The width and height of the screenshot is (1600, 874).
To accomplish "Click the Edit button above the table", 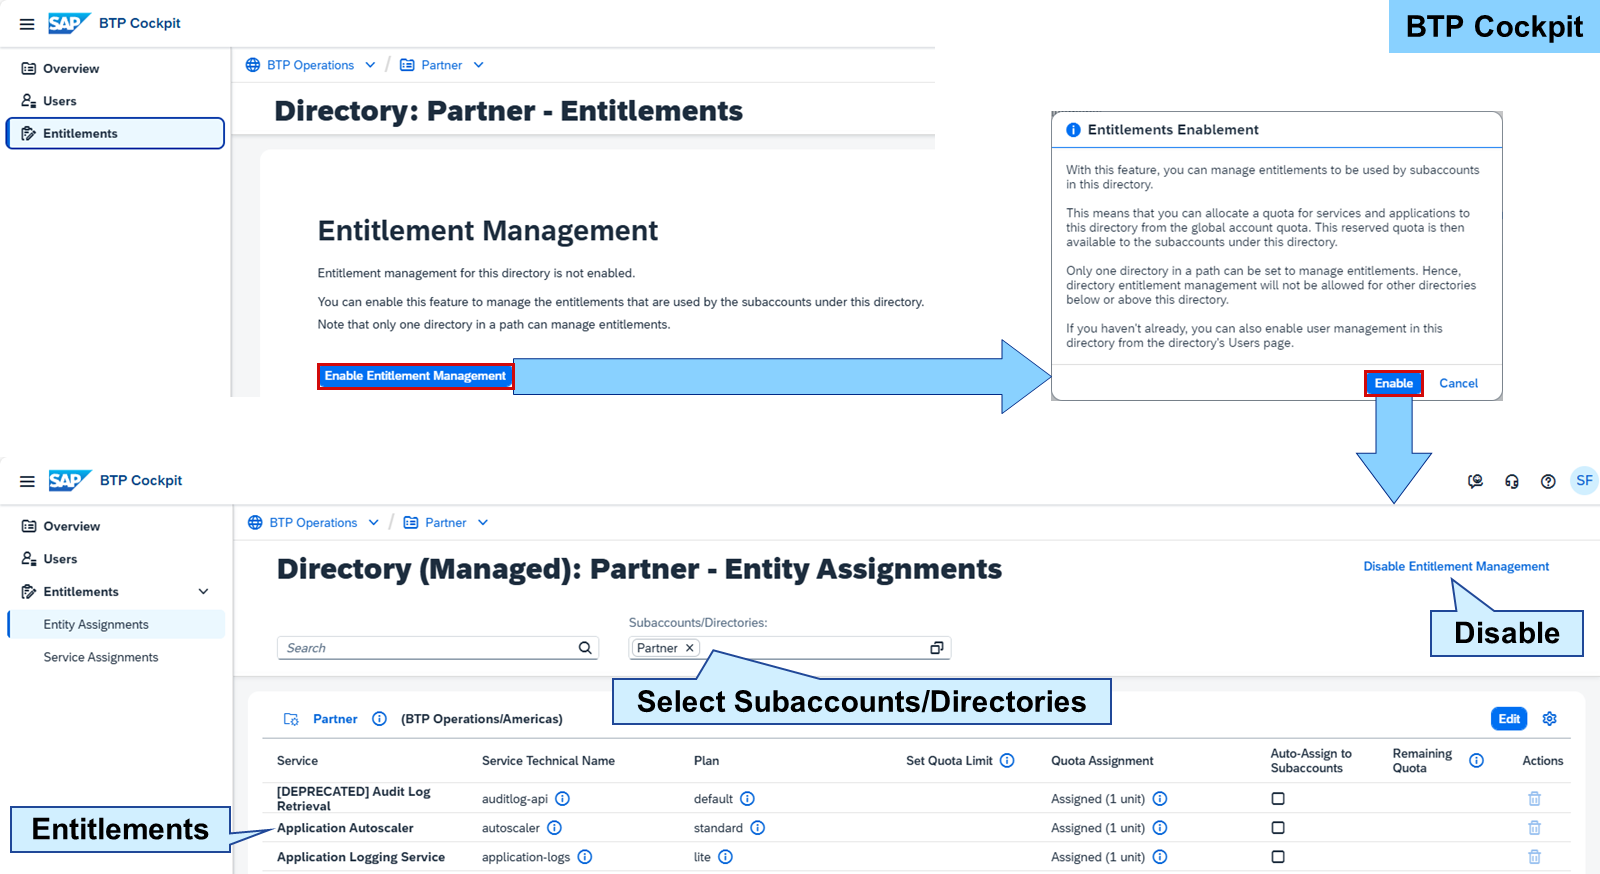I will click(x=1509, y=719).
